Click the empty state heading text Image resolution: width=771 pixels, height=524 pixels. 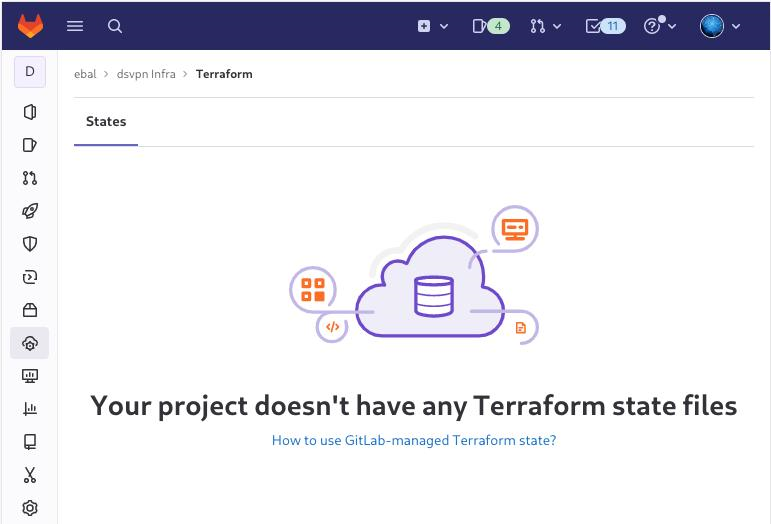coord(414,406)
